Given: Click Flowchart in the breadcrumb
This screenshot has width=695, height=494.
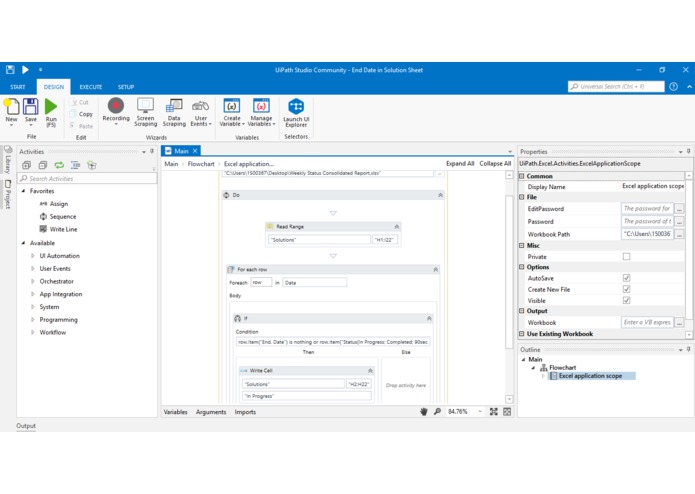Looking at the screenshot, I should tap(201, 164).
